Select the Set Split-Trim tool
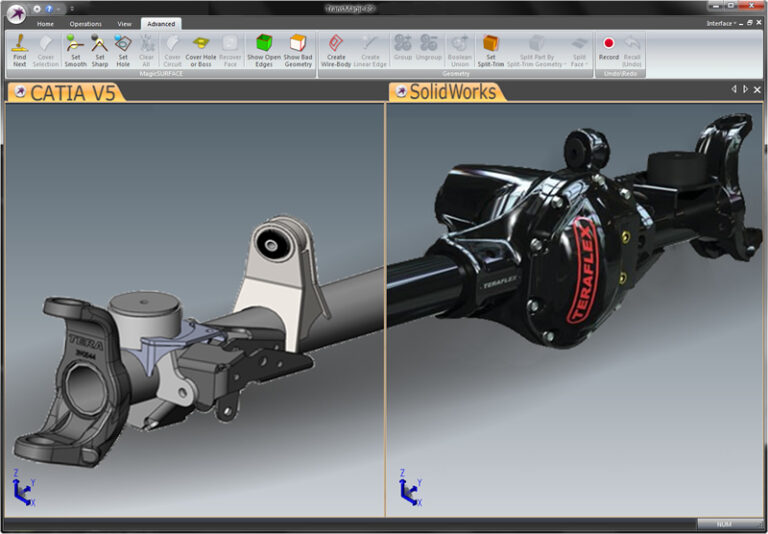Image resolution: width=768 pixels, height=534 pixels. click(491, 49)
